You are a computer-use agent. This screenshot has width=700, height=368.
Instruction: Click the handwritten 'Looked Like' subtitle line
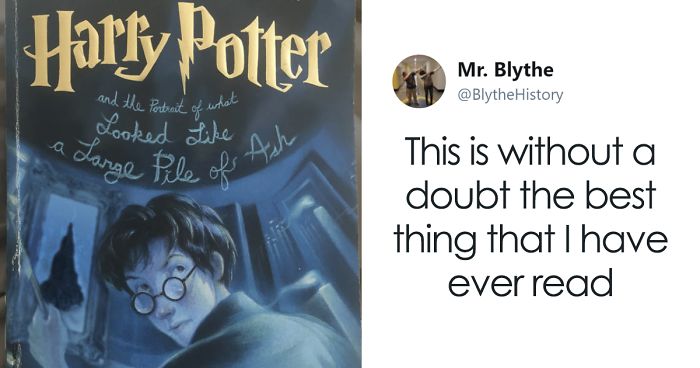click(164, 131)
